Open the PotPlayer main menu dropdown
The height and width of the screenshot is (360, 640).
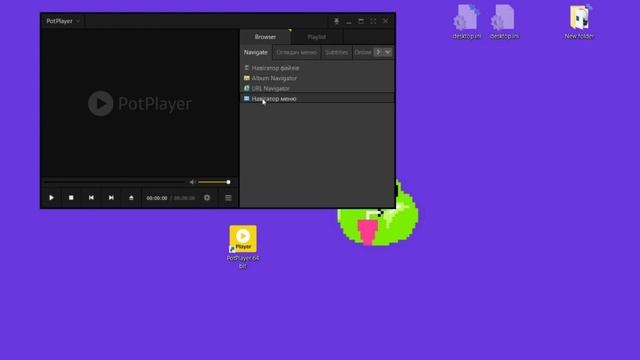tap(63, 21)
